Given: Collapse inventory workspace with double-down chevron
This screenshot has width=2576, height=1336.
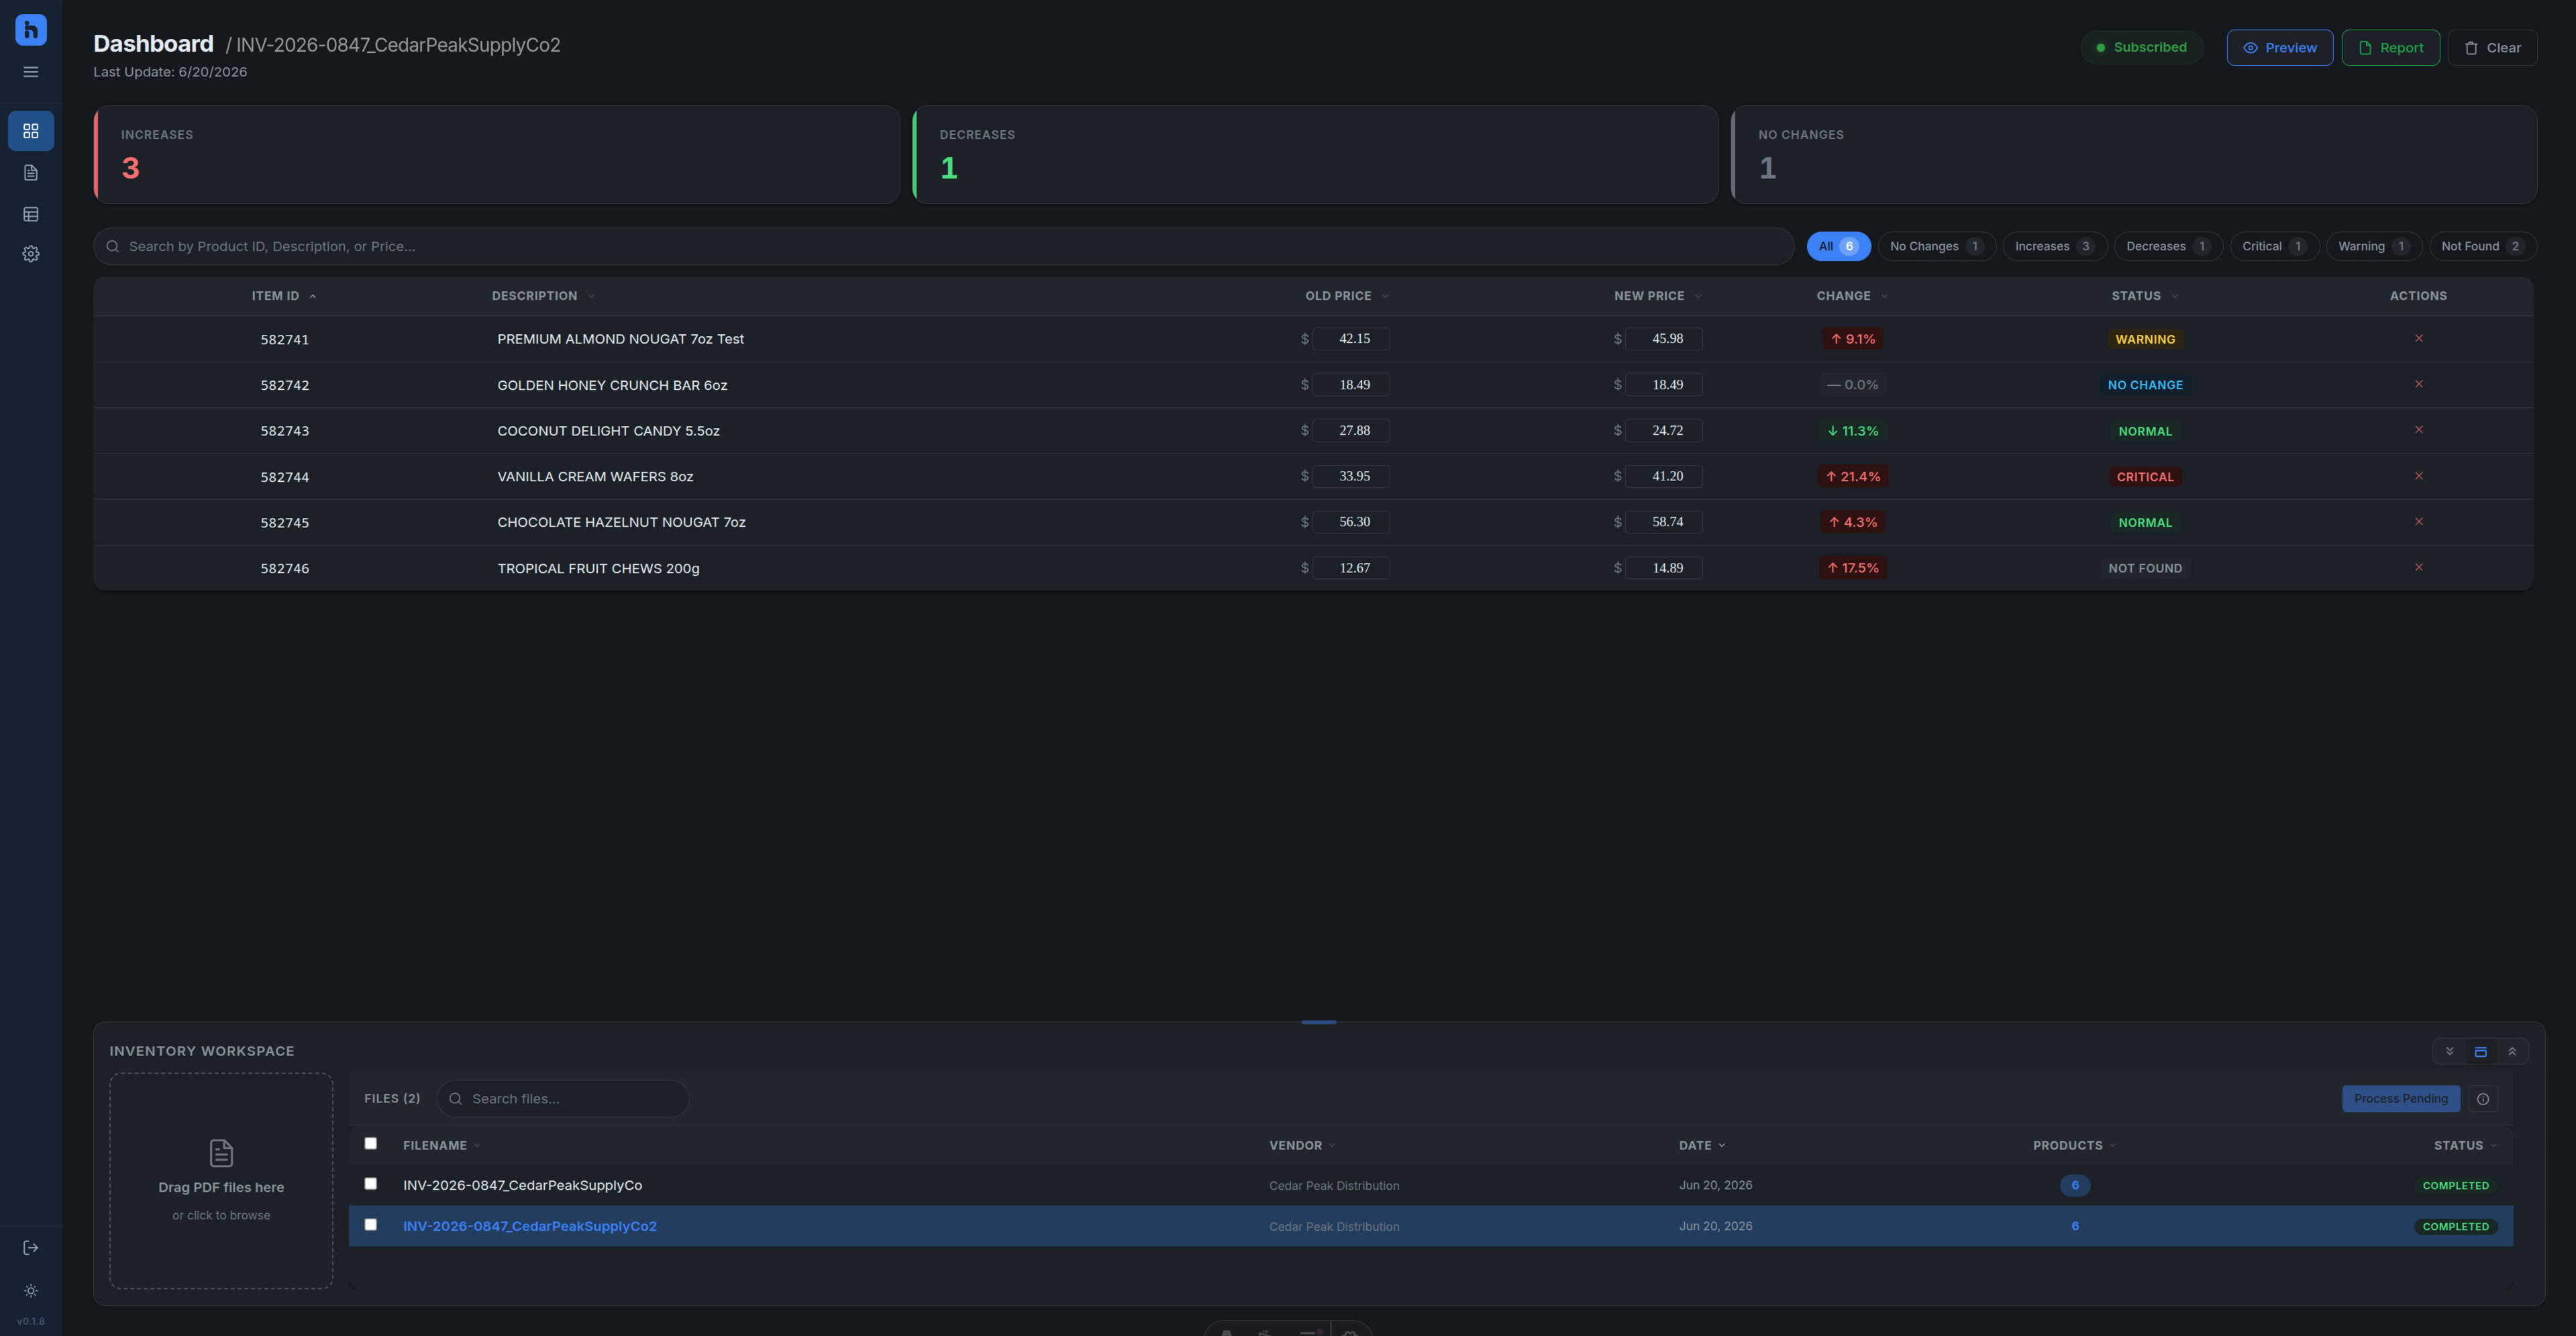Looking at the screenshot, I should [2450, 1051].
